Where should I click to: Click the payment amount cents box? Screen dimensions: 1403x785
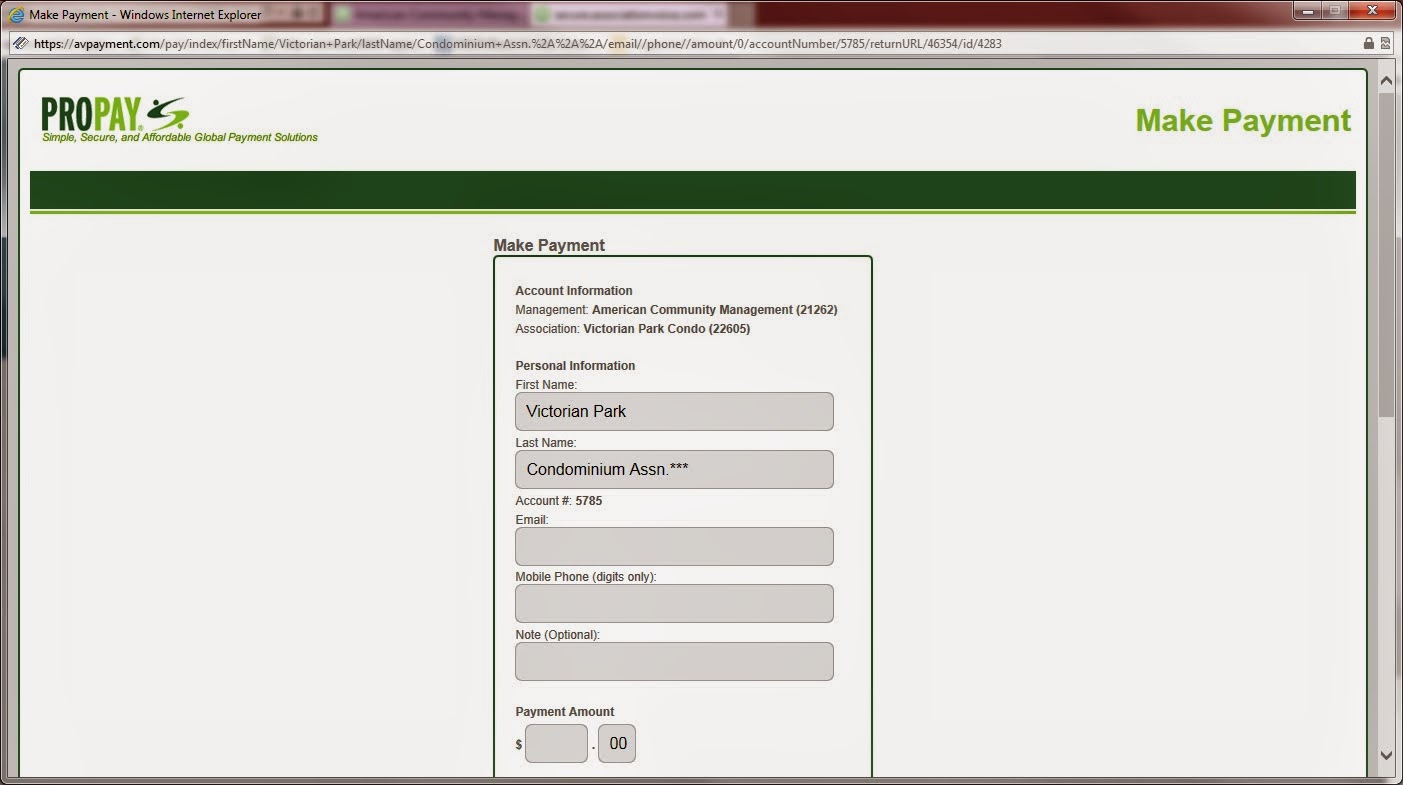click(x=617, y=744)
